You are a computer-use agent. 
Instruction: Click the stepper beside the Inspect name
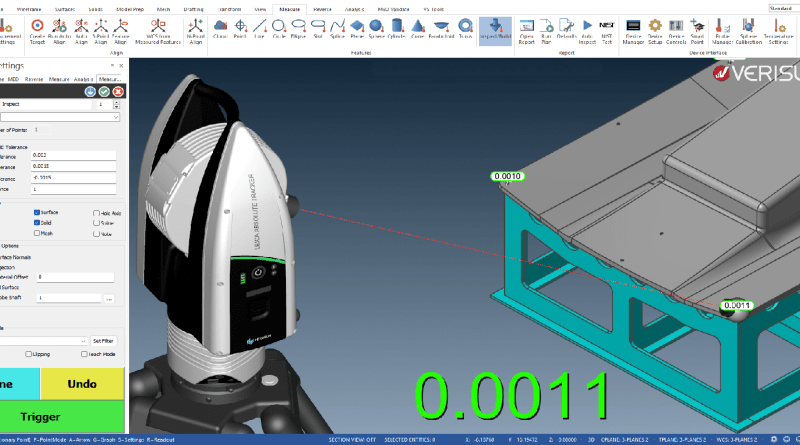pyautogui.click(x=116, y=104)
